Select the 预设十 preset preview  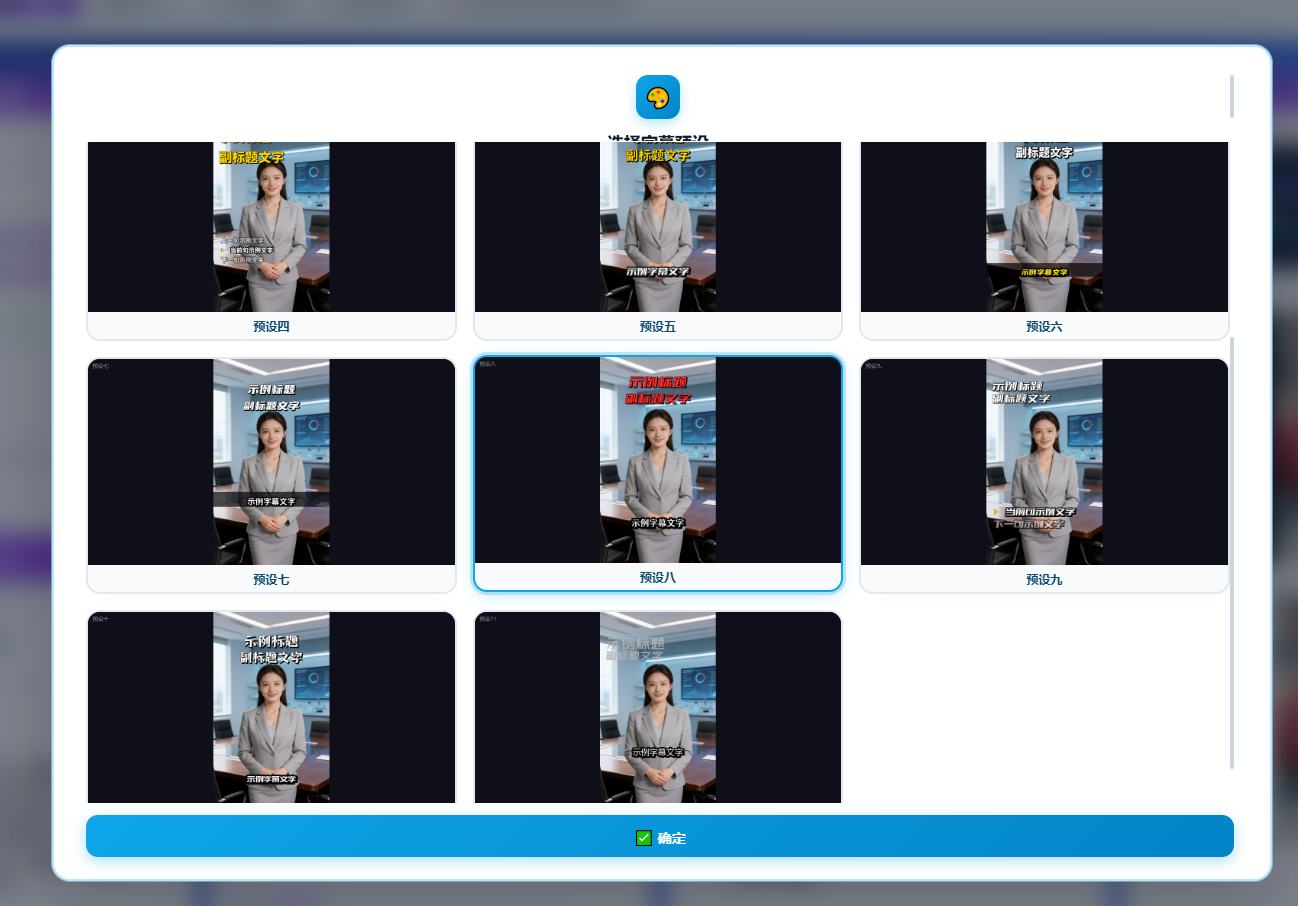(x=271, y=707)
